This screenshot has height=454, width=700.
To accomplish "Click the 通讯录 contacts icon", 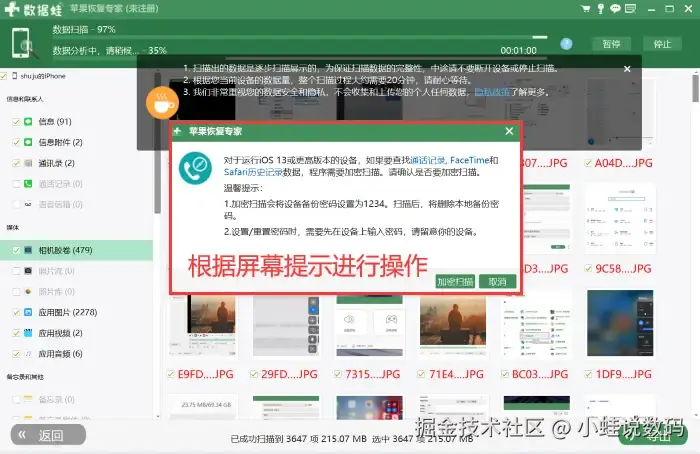I will (28, 163).
